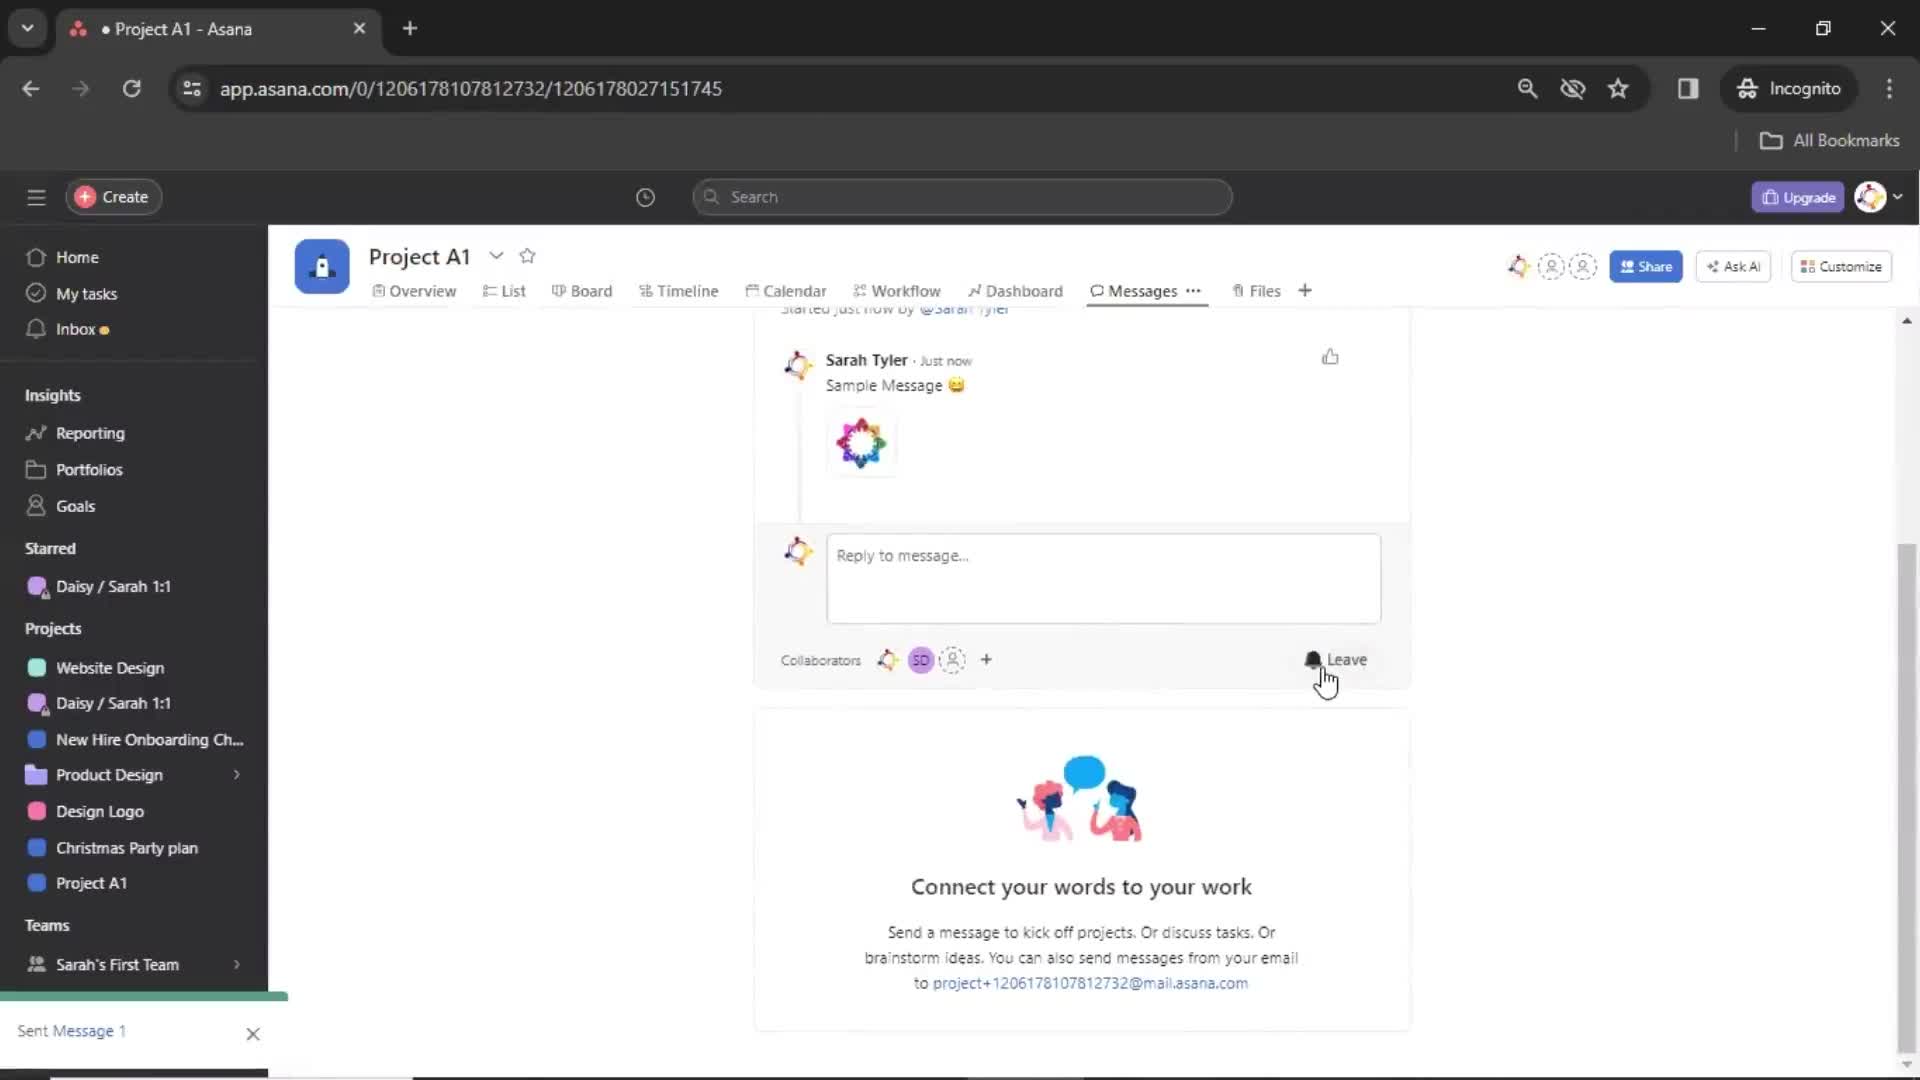Click the Messages tab in Project A1
This screenshot has height=1080, width=1920.
point(1142,291)
